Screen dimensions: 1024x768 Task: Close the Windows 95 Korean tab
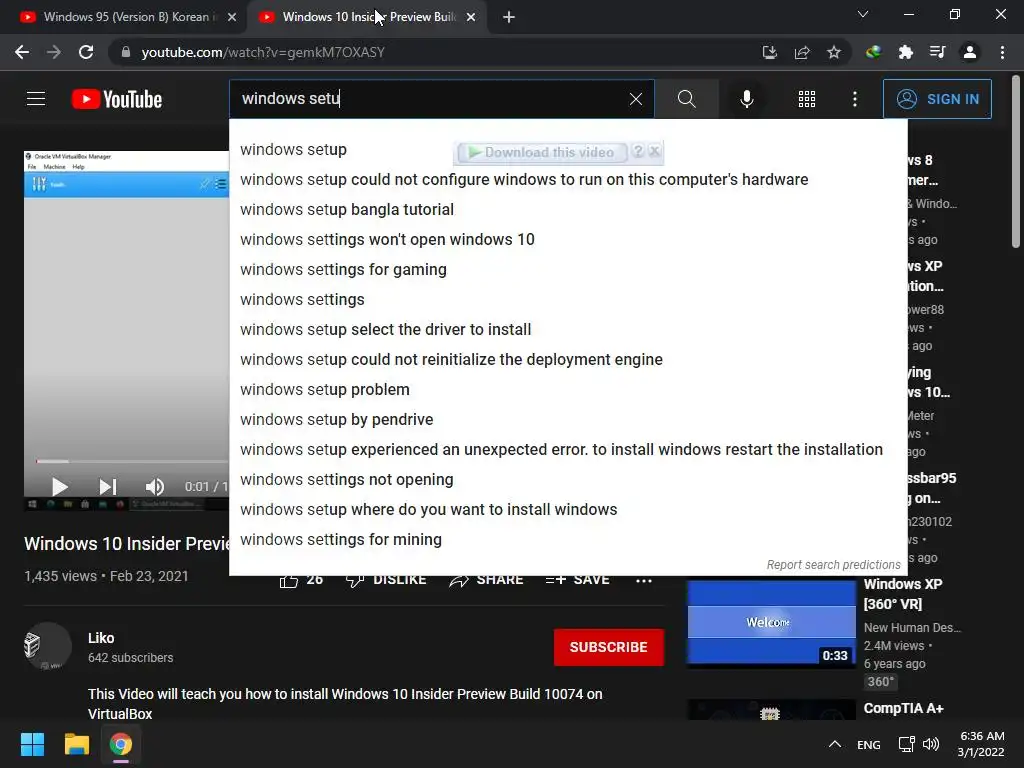[232, 17]
